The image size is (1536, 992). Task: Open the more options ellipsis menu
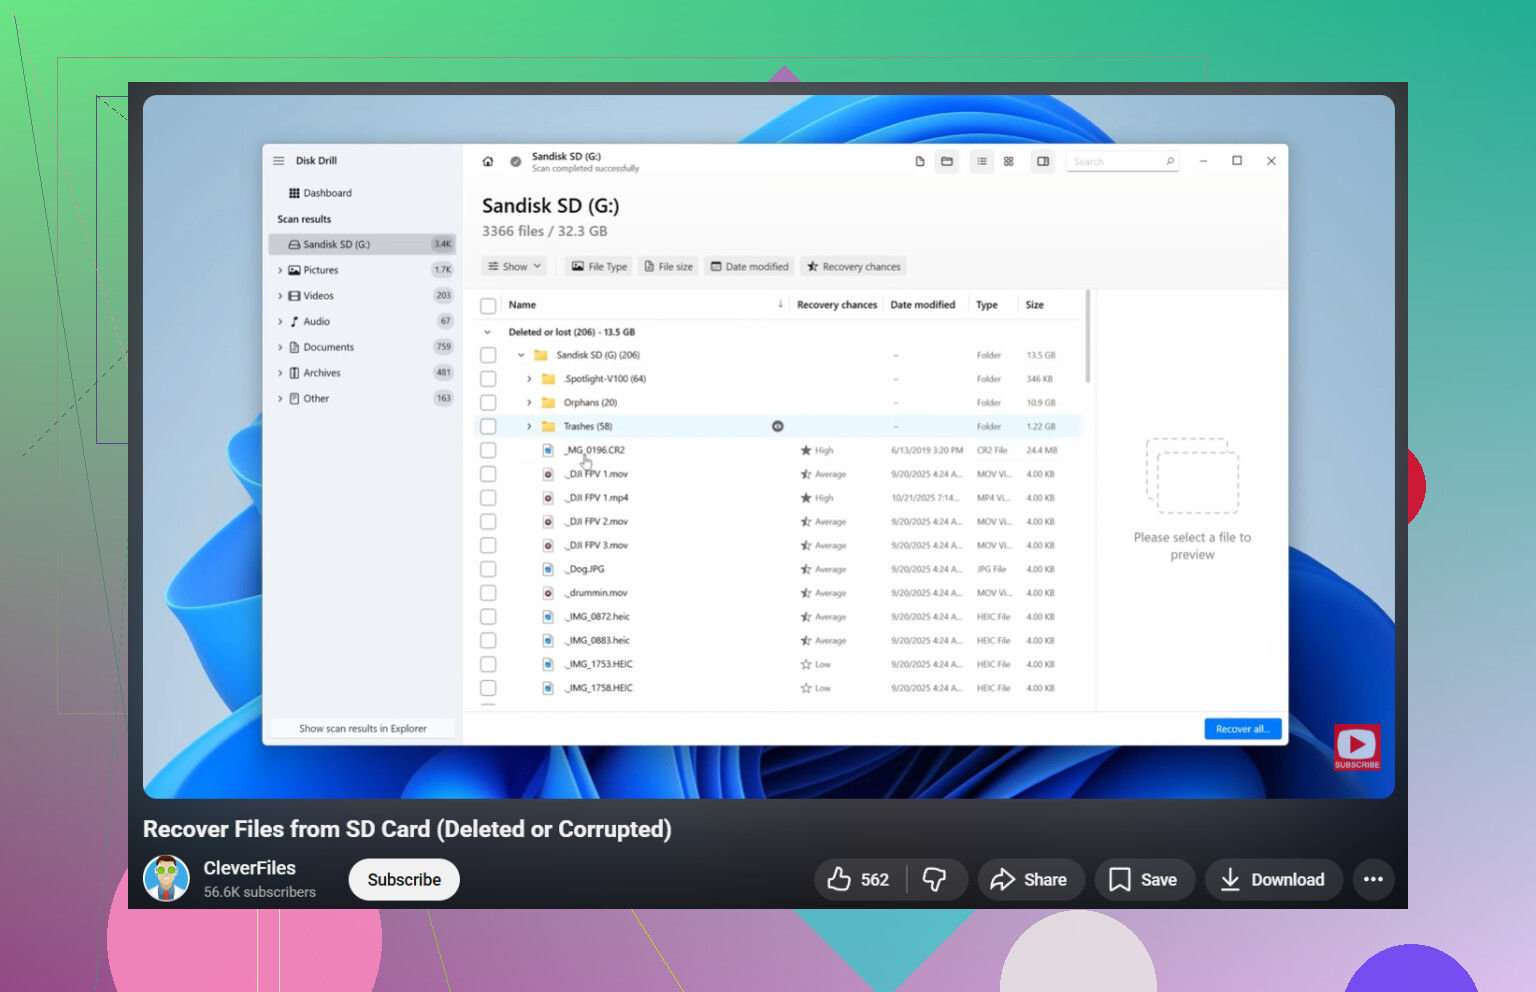coord(1373,880)
